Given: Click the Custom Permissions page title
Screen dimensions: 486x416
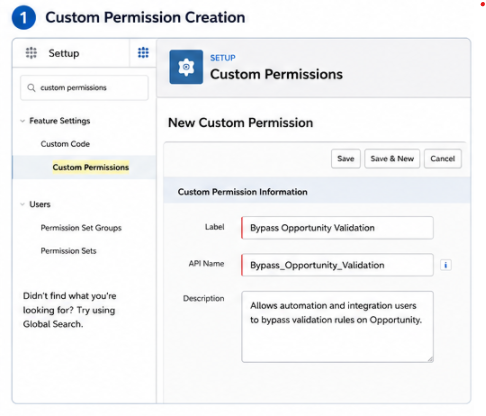Looking at the screenshot, I should pyautogui.click(x=276, y=74).
